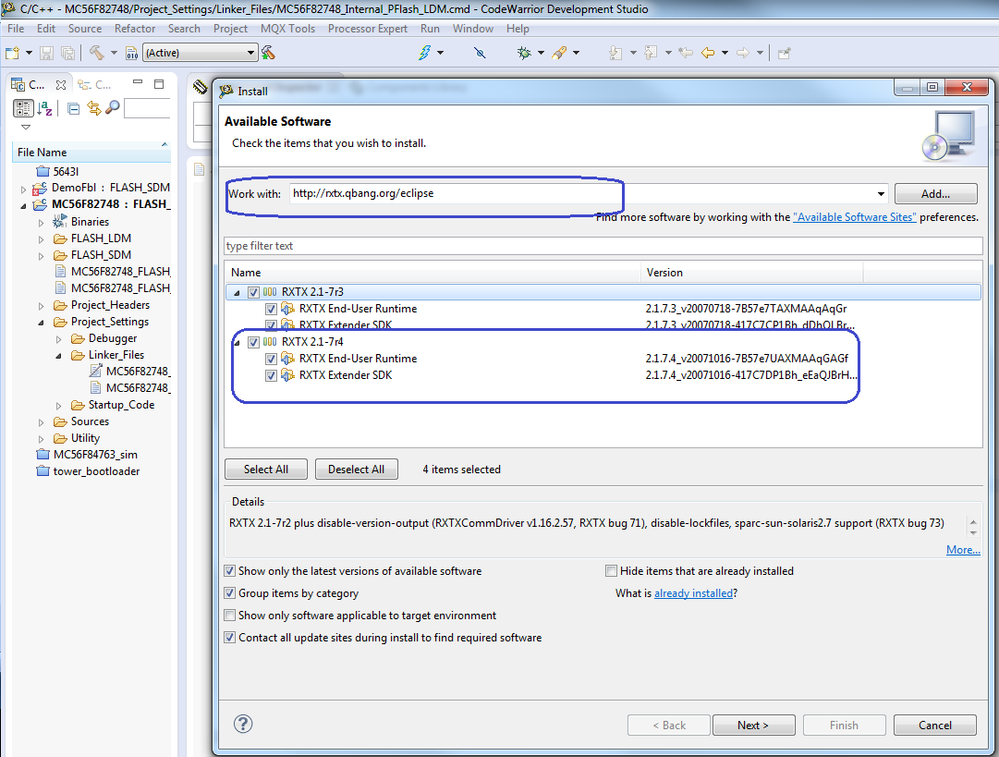Open the Refactor menu
Viewport: 999px width, 757px height.
coord(134,29)
